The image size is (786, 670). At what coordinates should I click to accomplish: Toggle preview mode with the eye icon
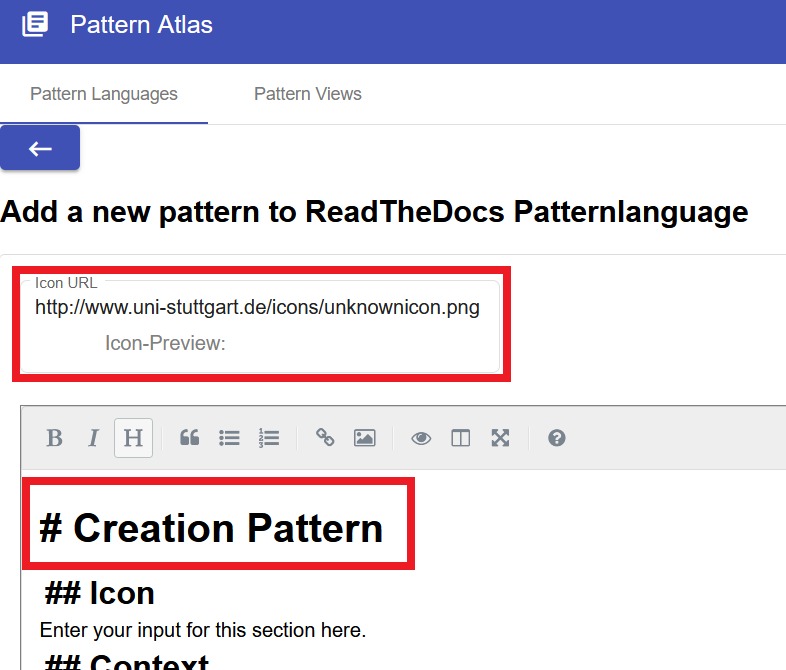coord(421,438)
